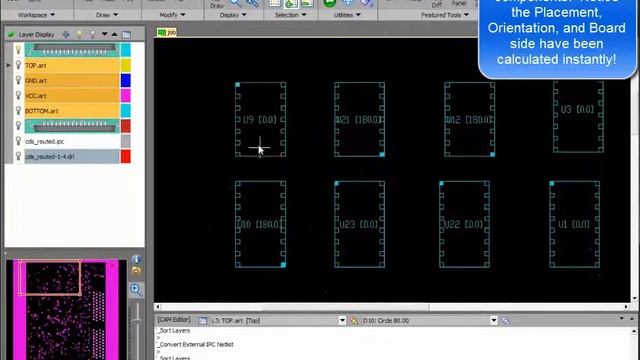
Task: Turn all layers off with gray bulb icon
Action: (93, 35)
